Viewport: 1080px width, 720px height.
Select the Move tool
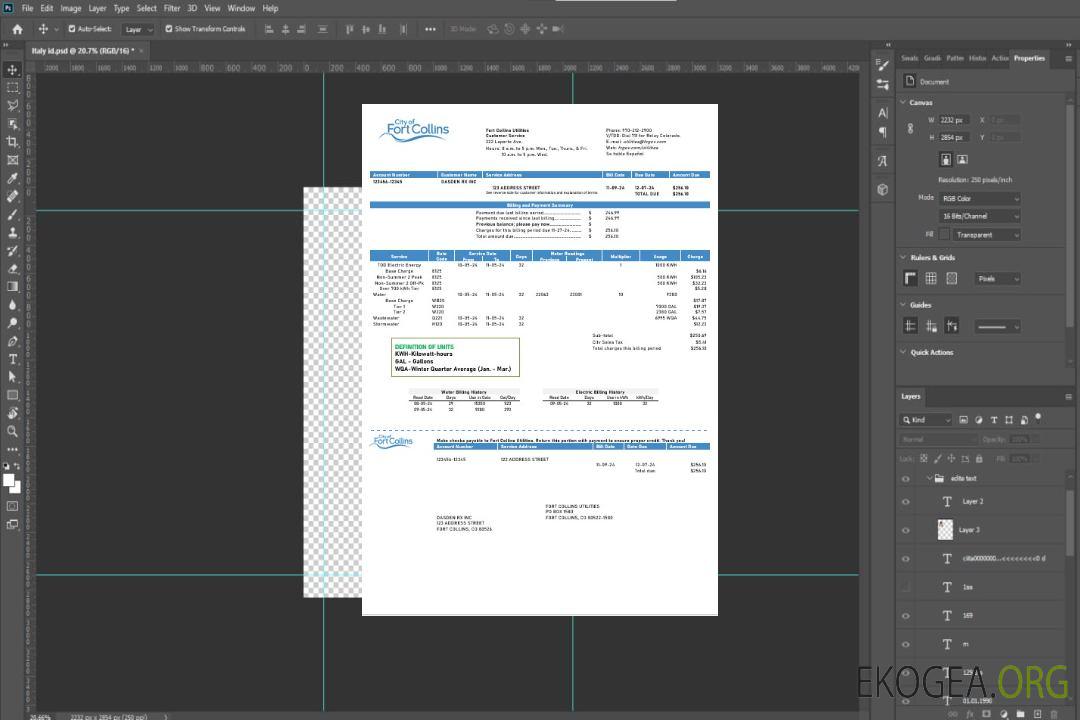[x=12, y=70]
